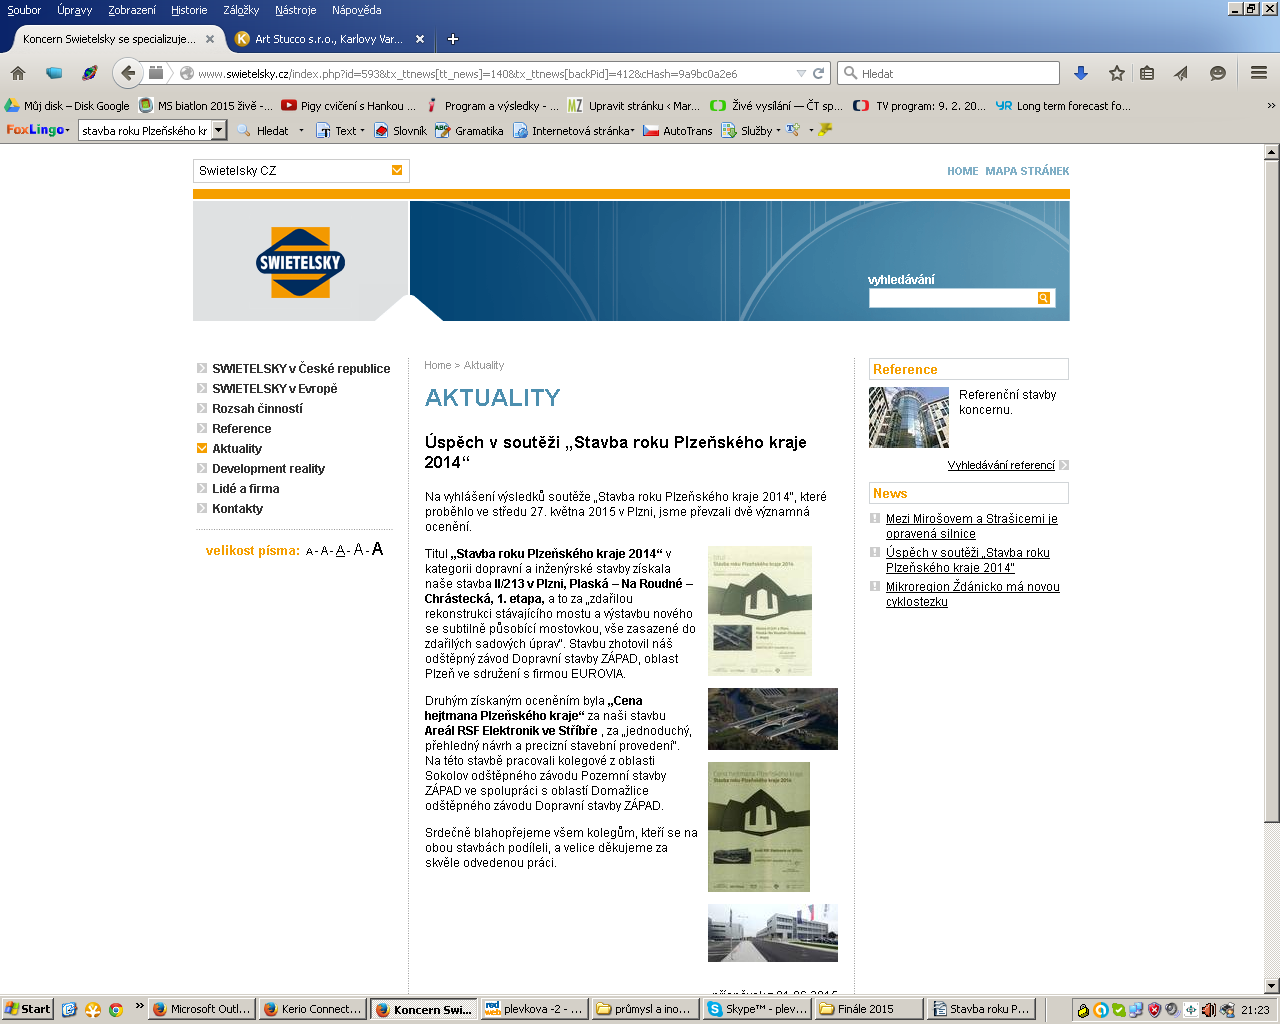Select largest font size A
This screenshot has width=1280, height=1024.
point(377,549)
